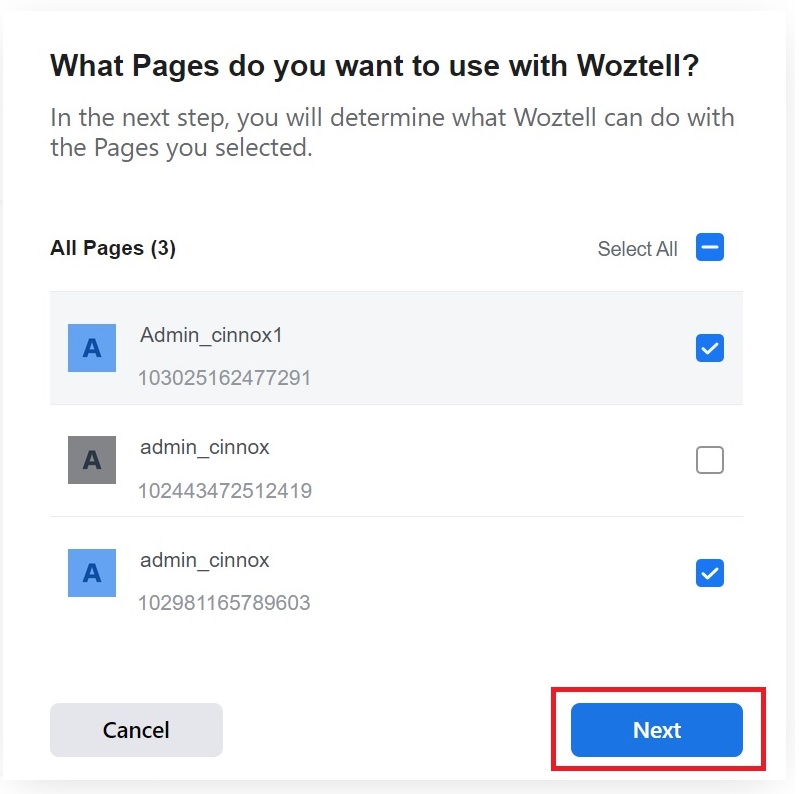
Task: Click the Admin_cinnox1 page name
Action: tap(211, 335)
